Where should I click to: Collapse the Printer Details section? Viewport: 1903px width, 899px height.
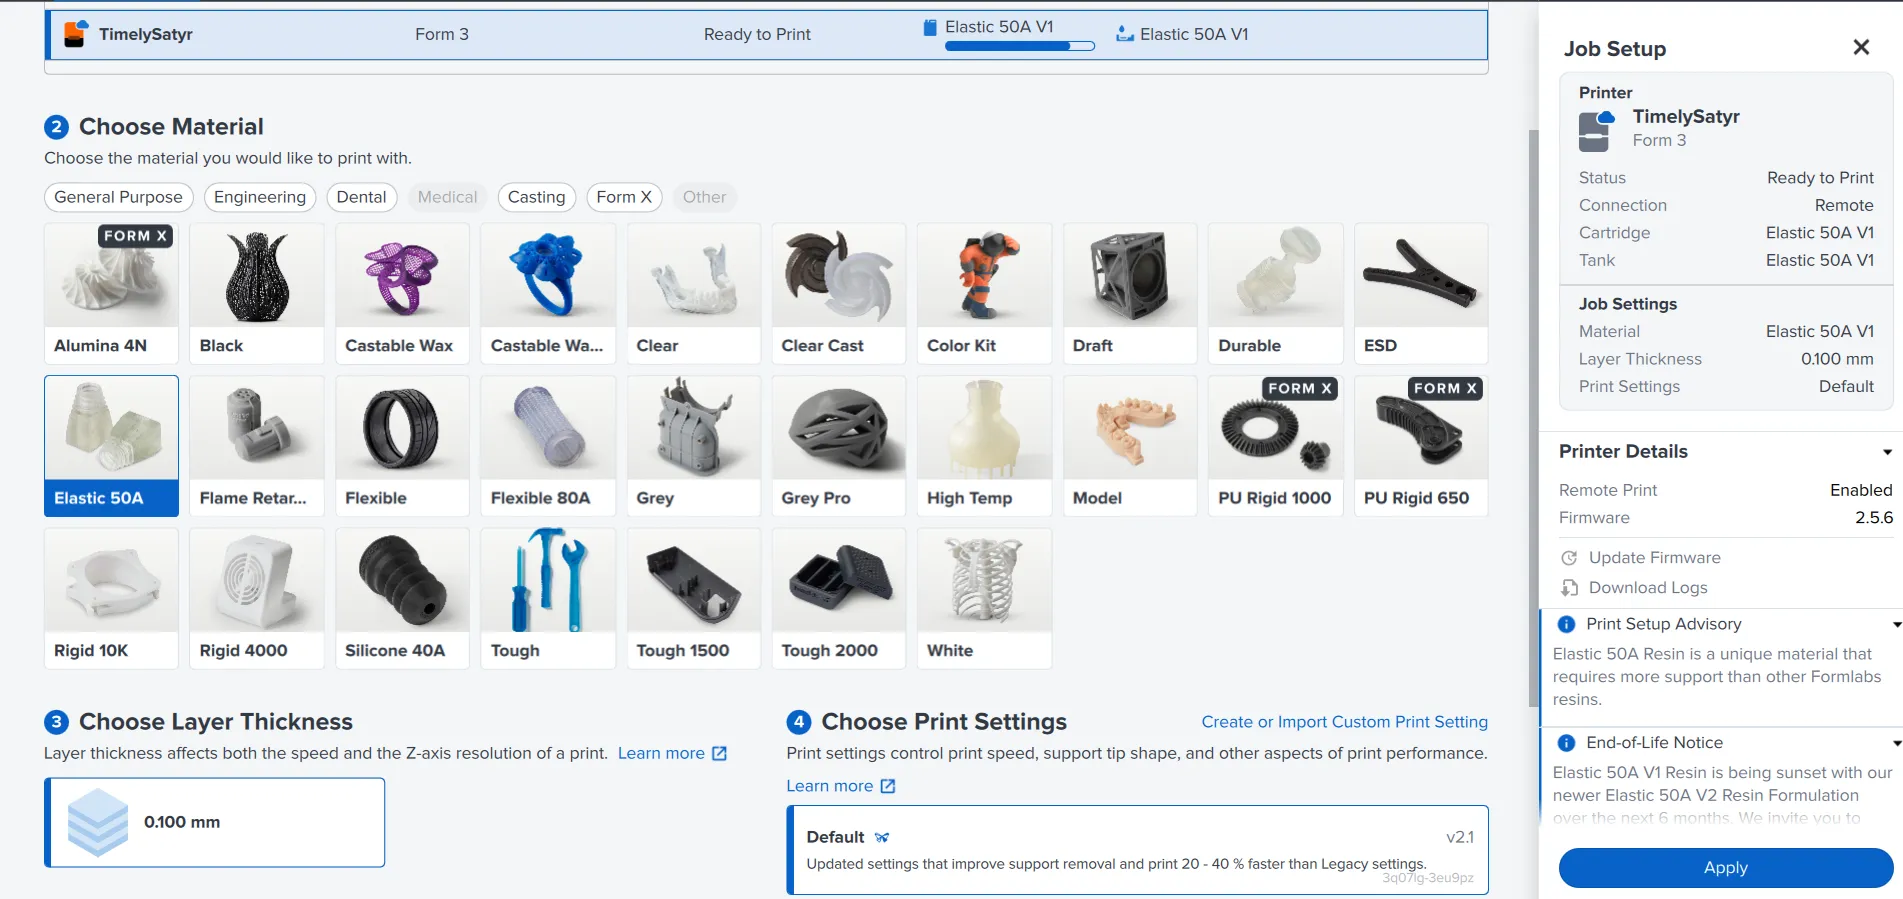1887,452
